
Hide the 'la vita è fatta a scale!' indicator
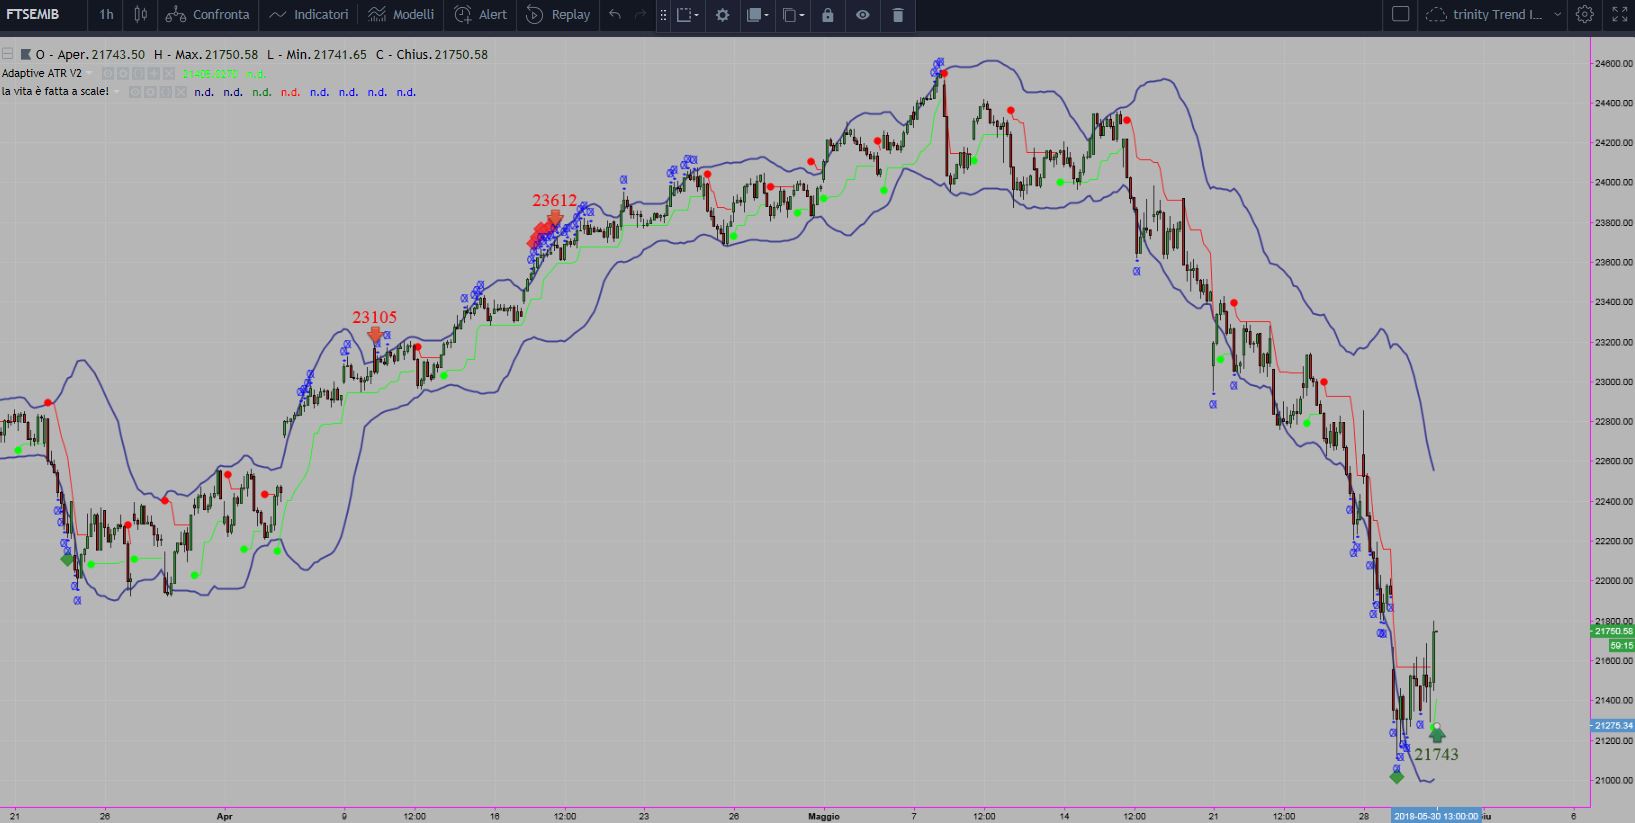click(x=135, y=91)
